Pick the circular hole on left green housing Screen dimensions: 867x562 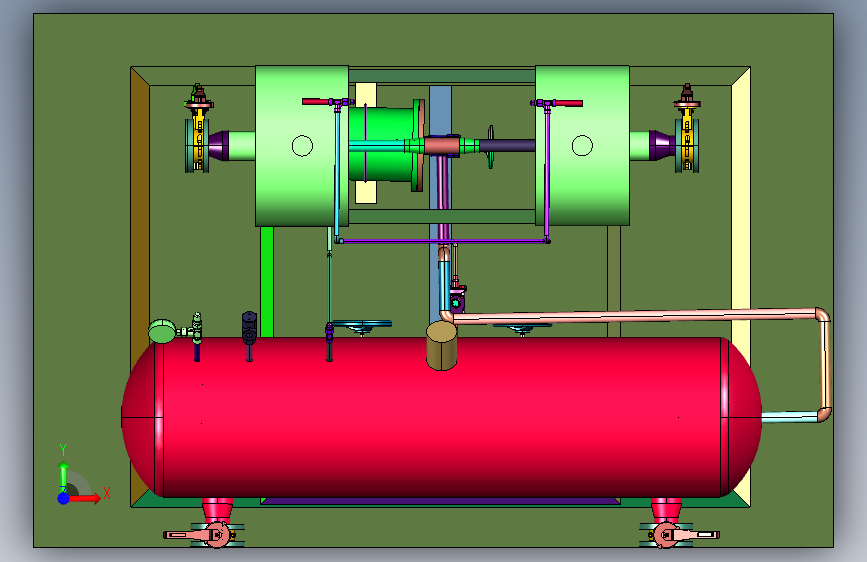pyautogui.click(x=302, y=146)
